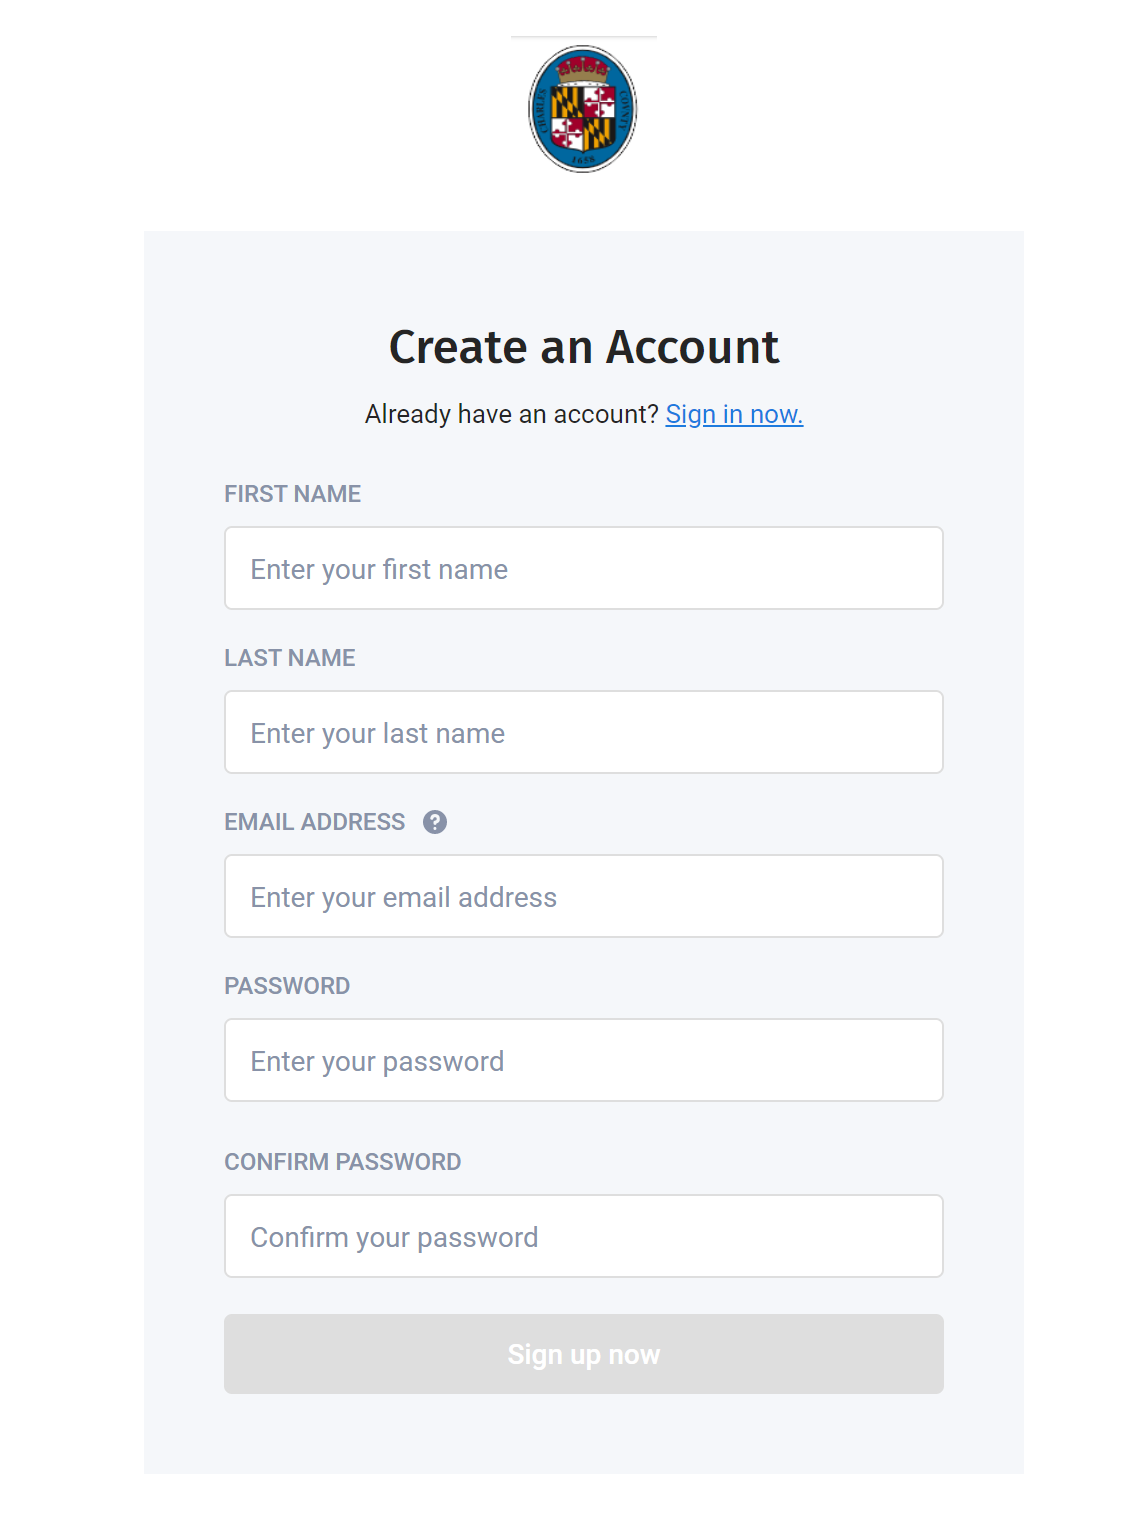Select the LAST NAME label

289,658
